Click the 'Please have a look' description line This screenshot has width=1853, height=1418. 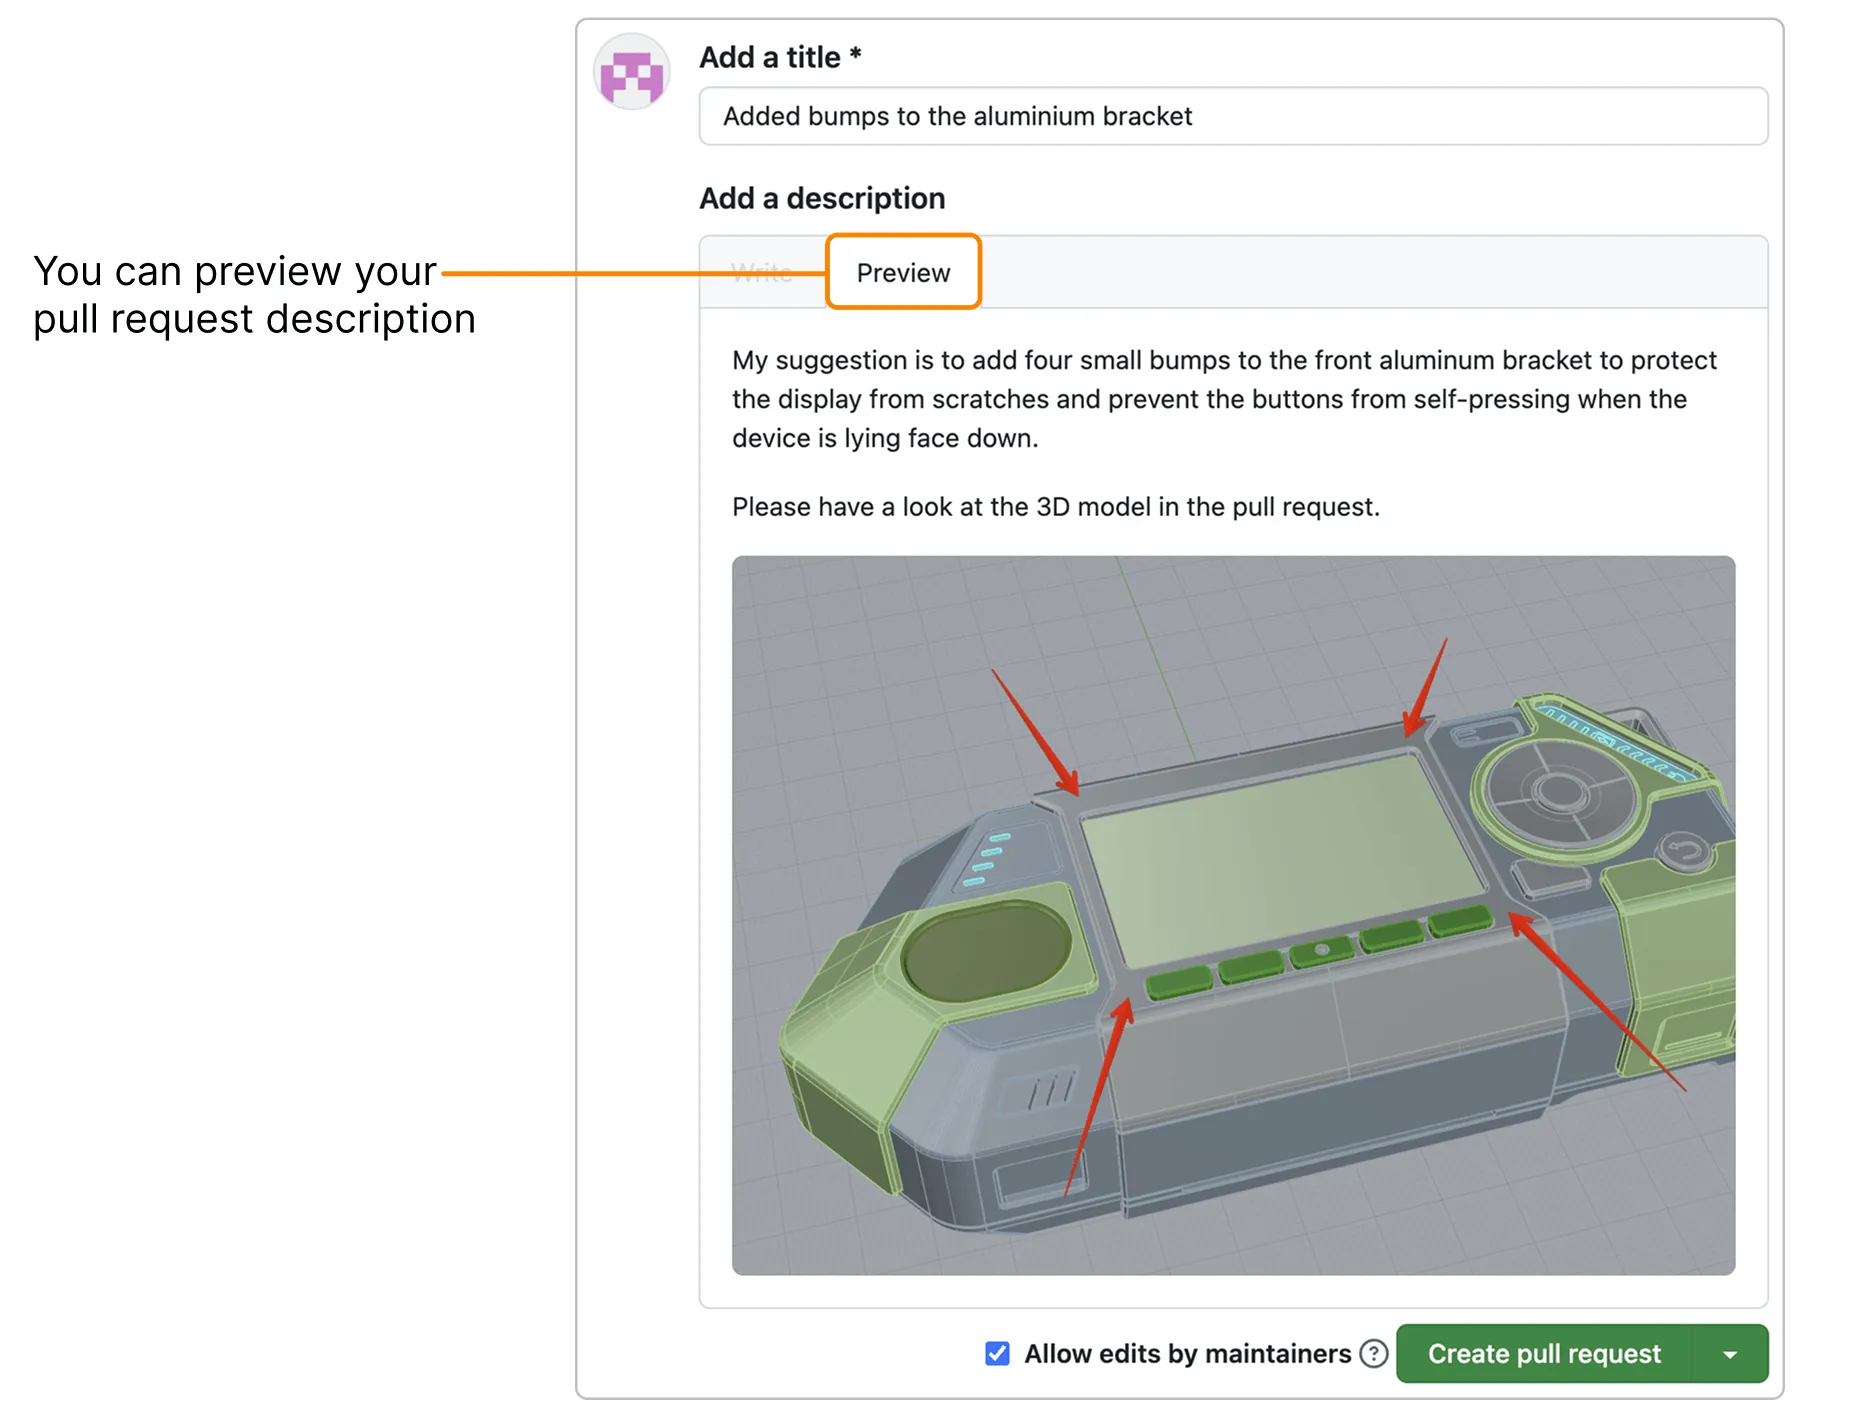[x=1055, y=507]
